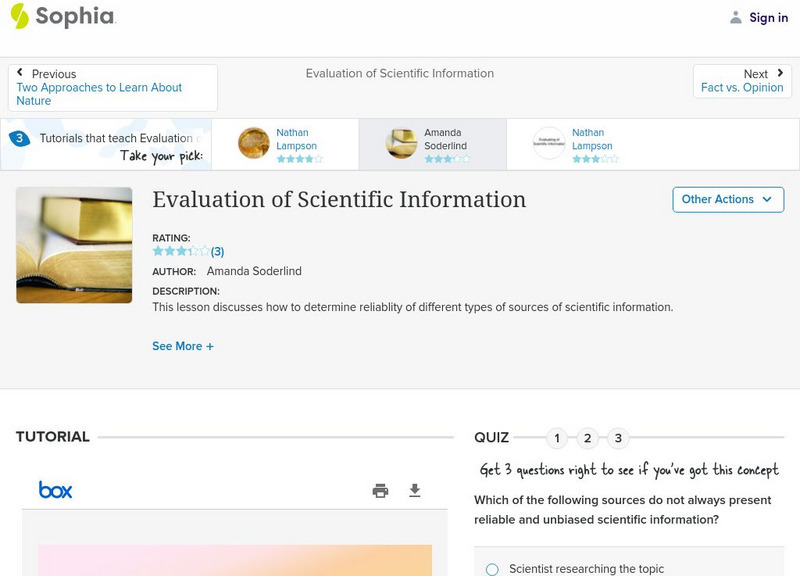Click the rating stars for this tutorial

click(181, 252)
